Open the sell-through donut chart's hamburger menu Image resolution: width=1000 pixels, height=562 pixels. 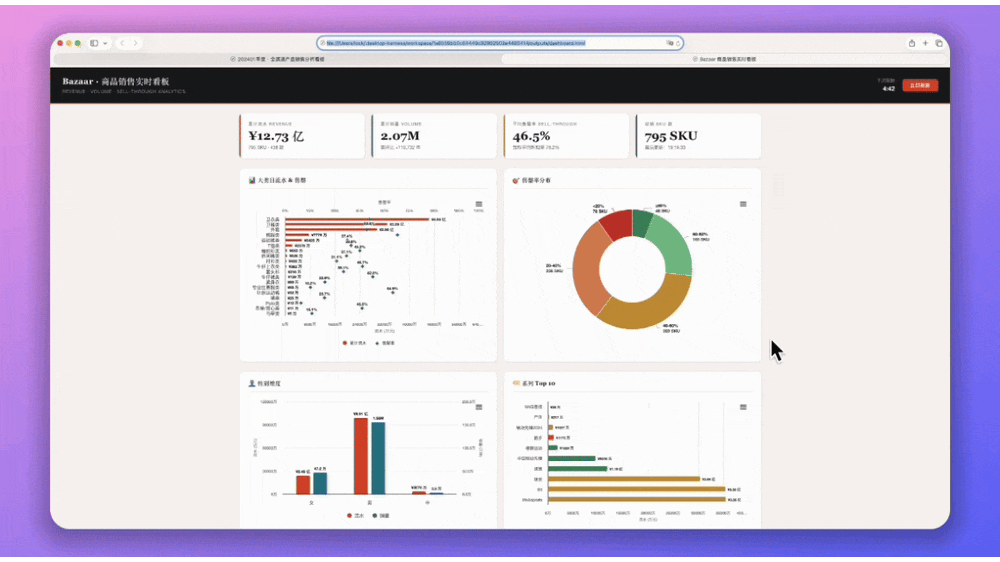[x=743, y=204]
